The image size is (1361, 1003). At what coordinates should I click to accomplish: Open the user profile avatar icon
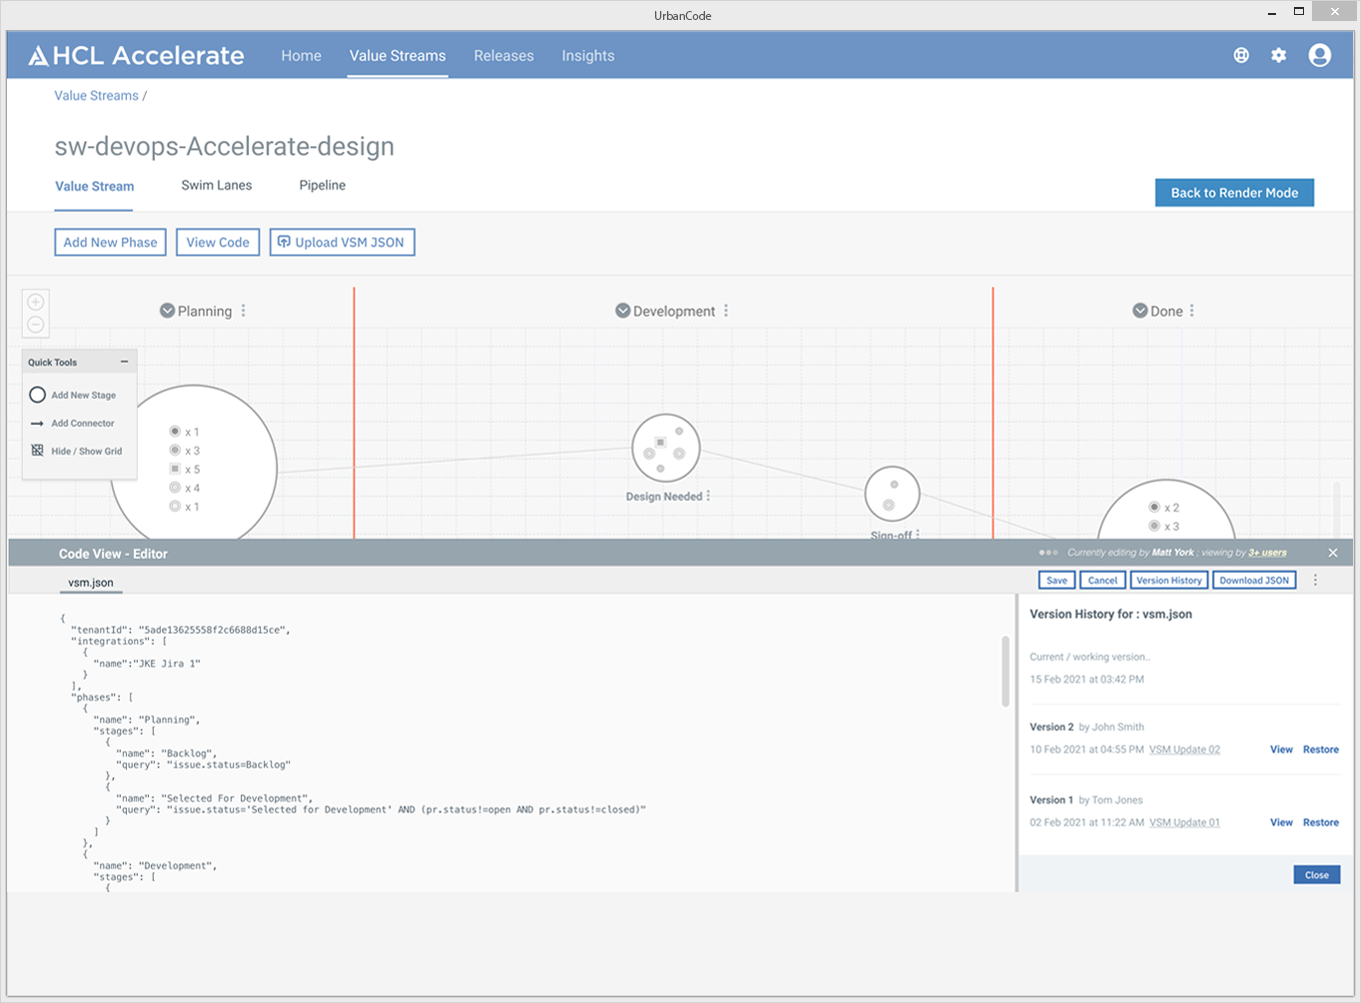[1320, 56]
